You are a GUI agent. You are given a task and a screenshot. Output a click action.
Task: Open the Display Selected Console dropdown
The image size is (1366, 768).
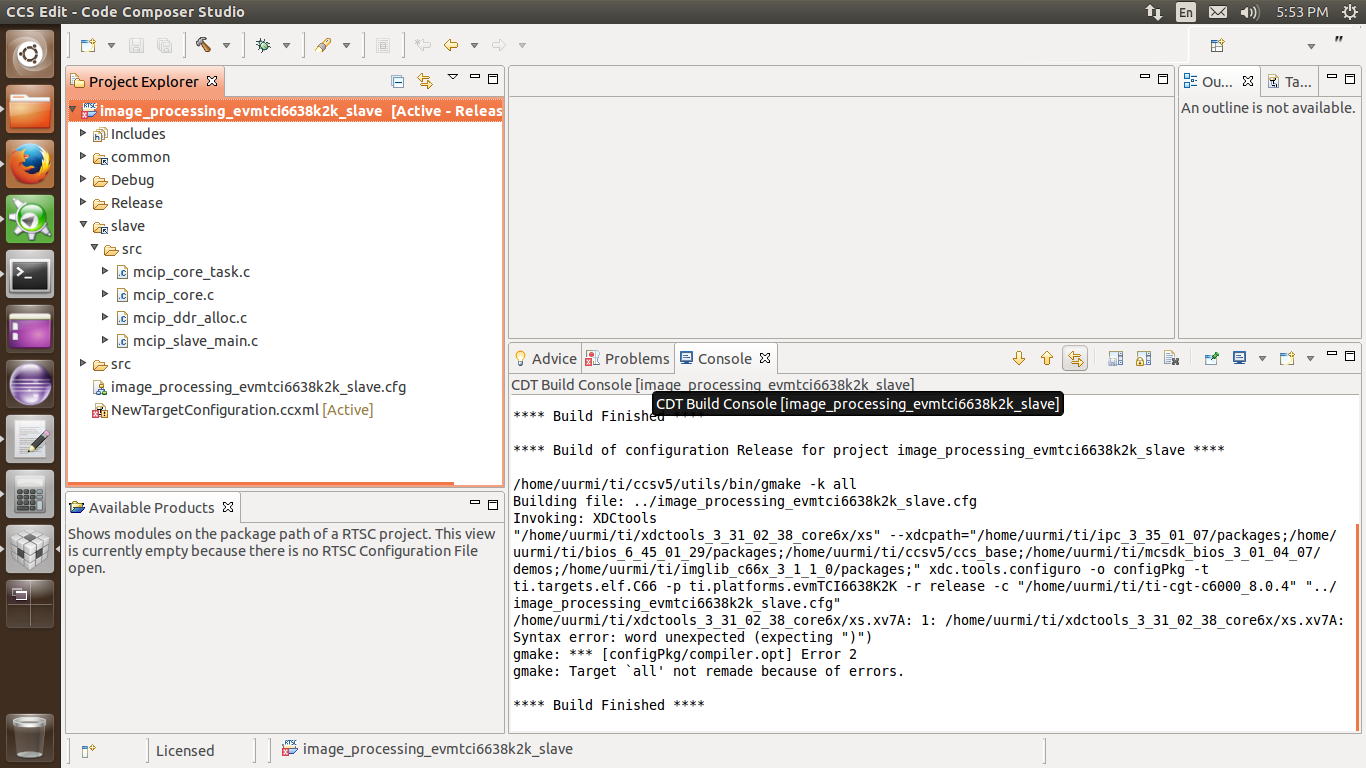point(1262,358)
